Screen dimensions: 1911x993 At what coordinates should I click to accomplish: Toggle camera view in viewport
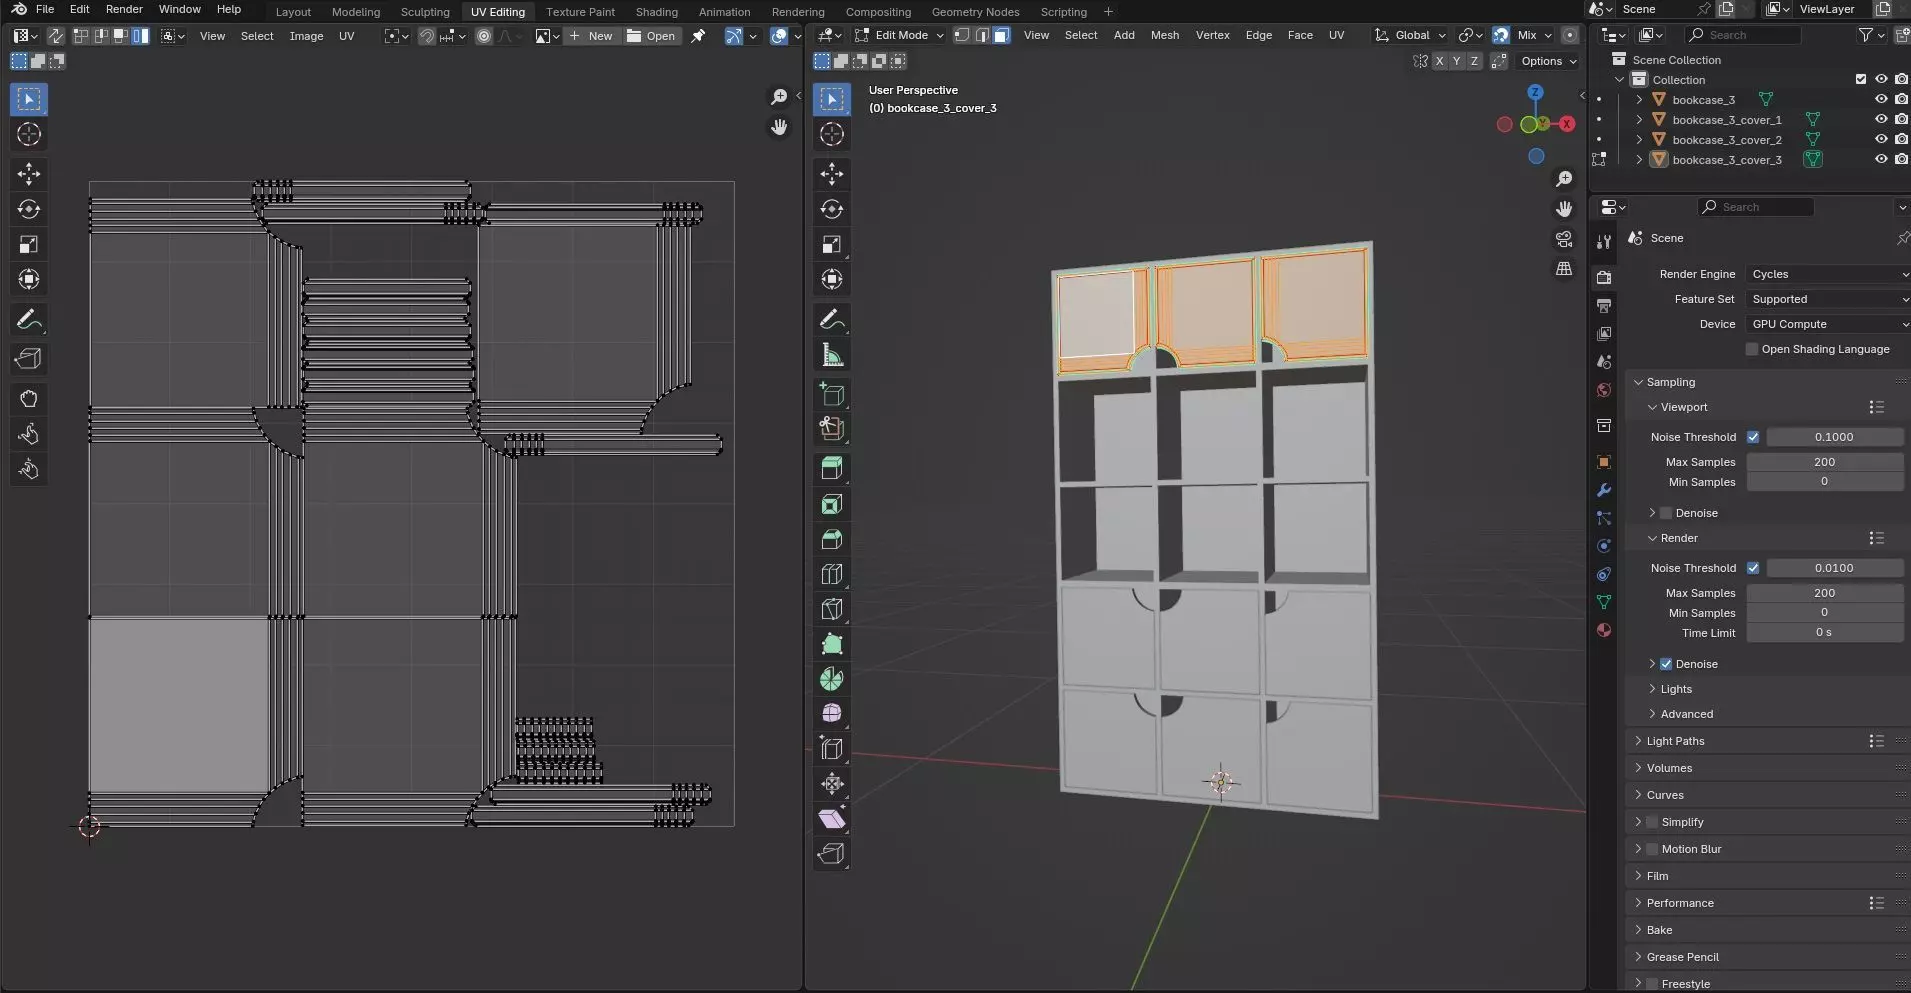pos(1564,239)
